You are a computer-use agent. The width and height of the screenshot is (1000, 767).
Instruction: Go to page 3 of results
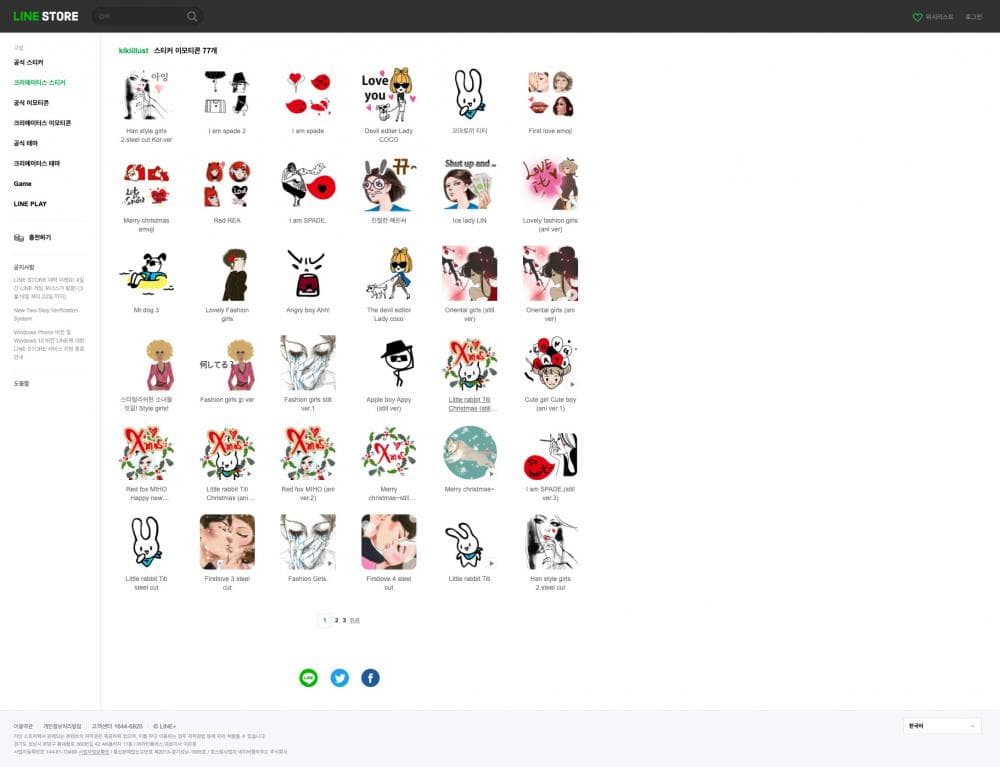[x=344, y=620]
